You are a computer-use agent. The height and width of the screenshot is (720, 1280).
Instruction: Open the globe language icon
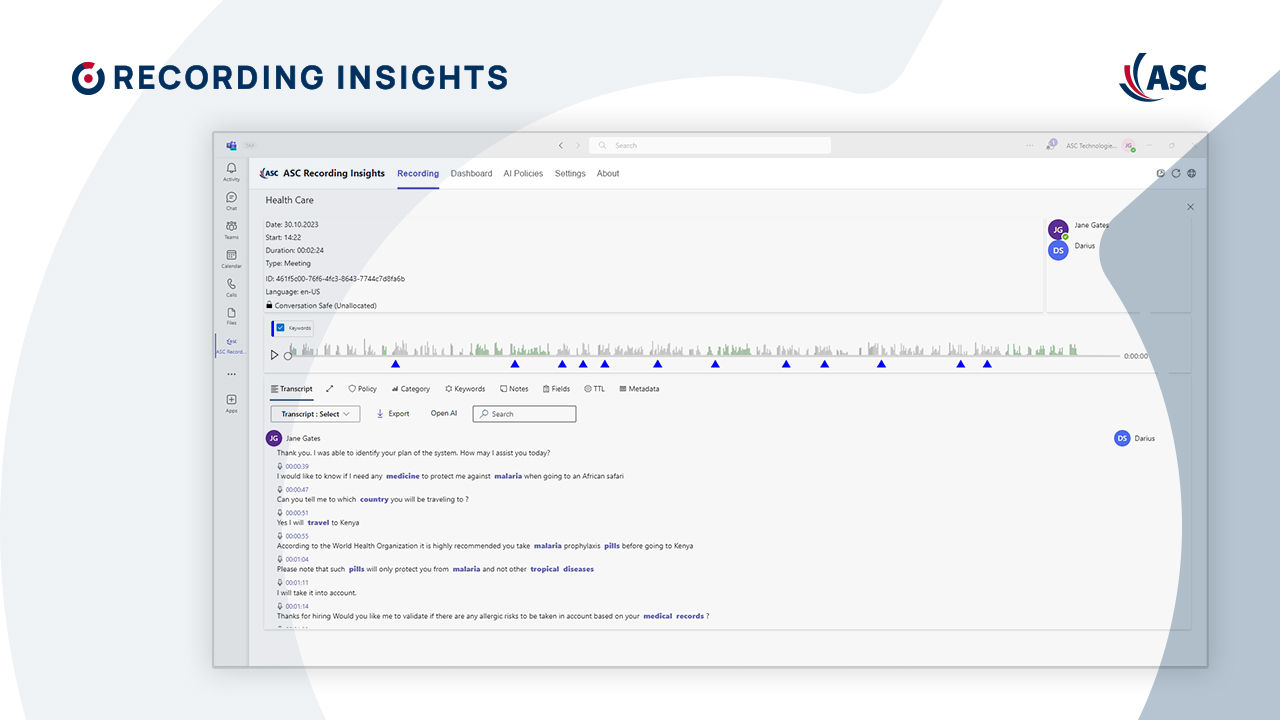point(1191,173)
